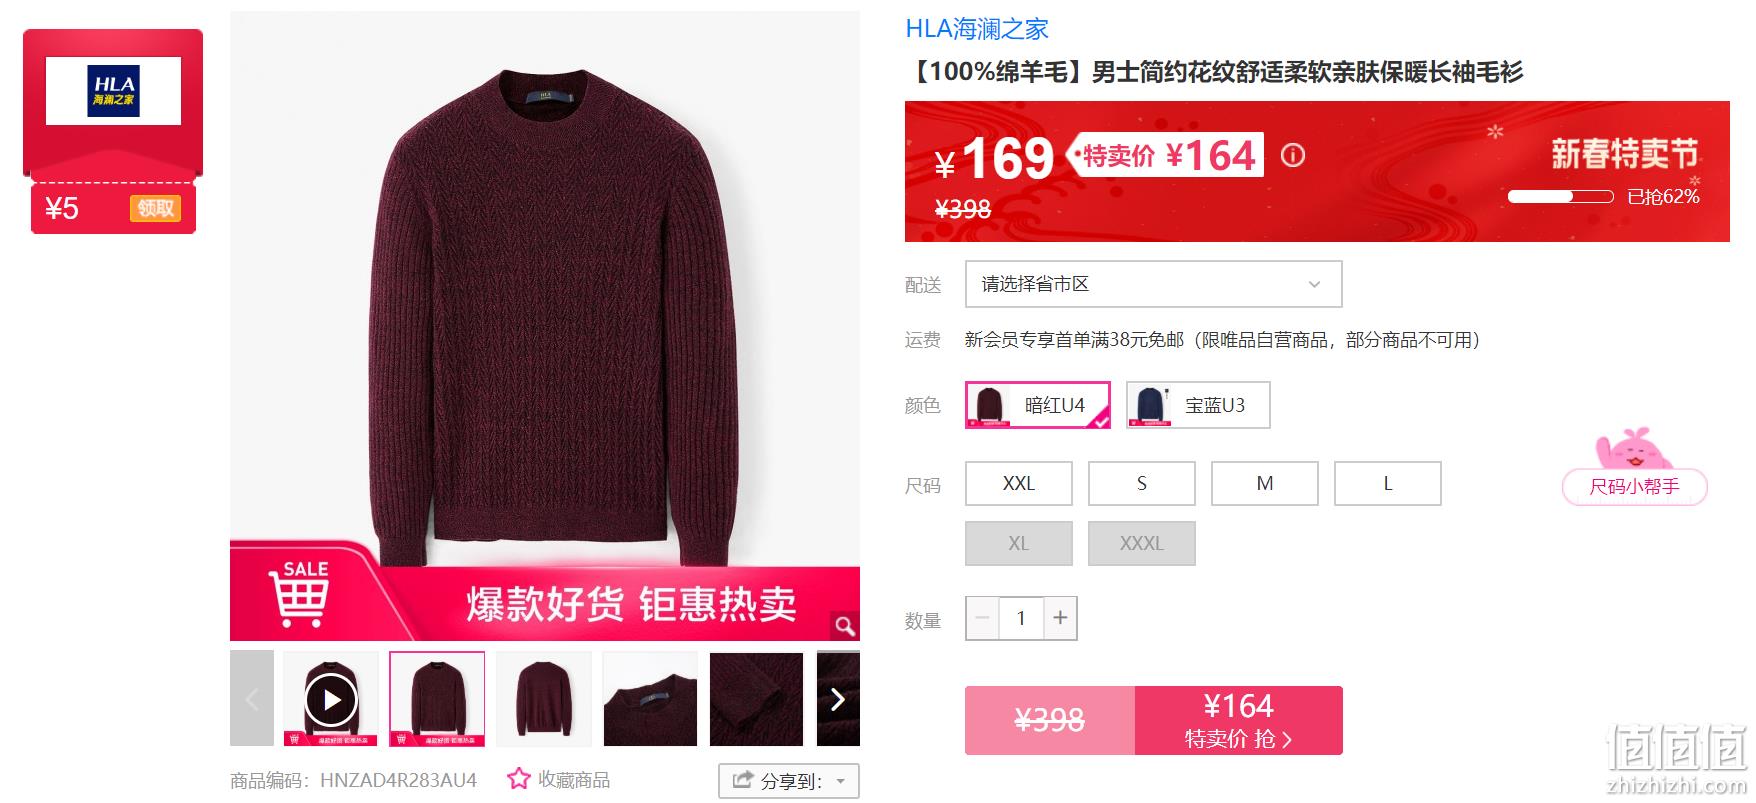This screenshot has height=803, width=1756.
Task: Select the dark red U4 color
Action: (x=1038, y=405)
